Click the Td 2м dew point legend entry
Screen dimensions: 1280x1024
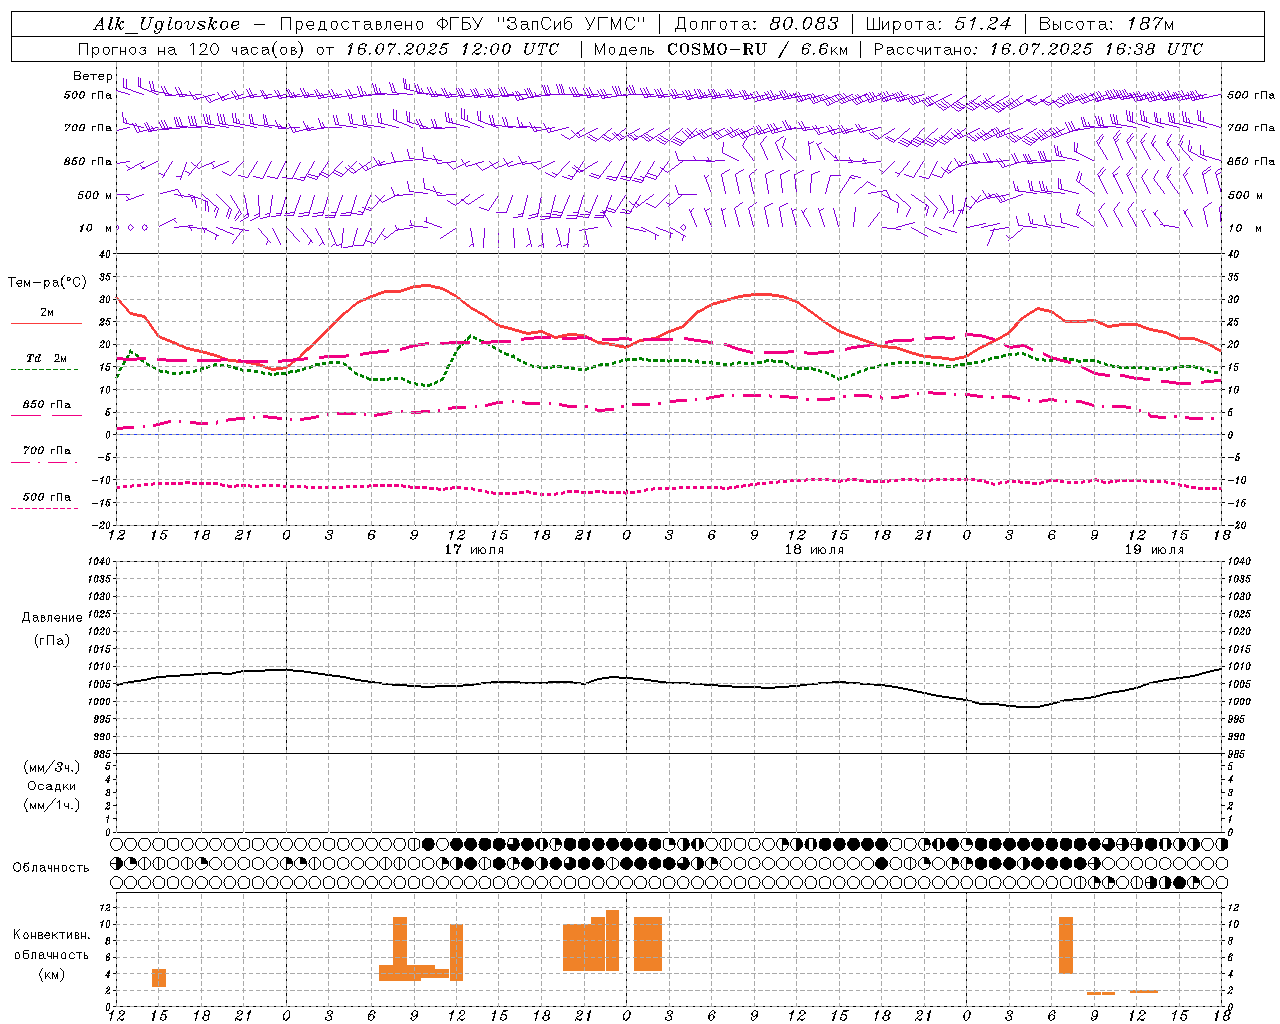pos(47,358)
